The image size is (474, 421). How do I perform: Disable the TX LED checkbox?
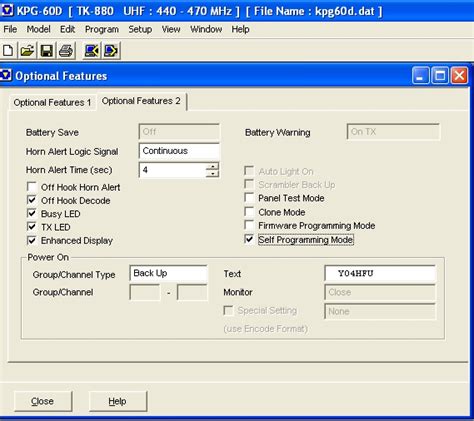[x=32, y=227]
